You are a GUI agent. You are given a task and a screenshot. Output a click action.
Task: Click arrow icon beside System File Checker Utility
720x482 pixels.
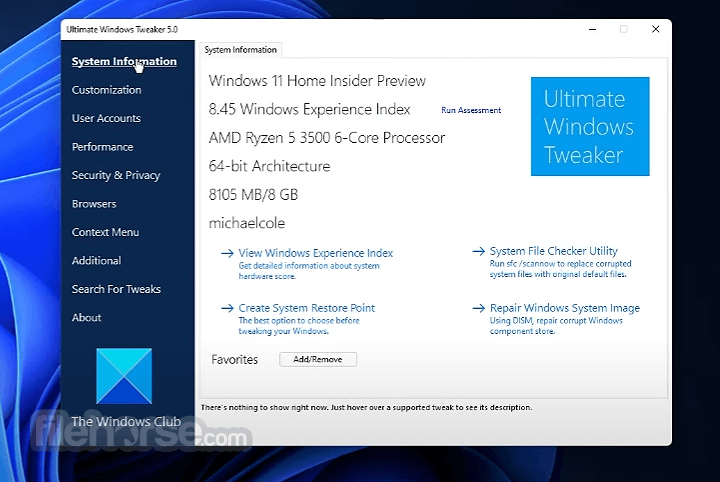pos(478,251)
